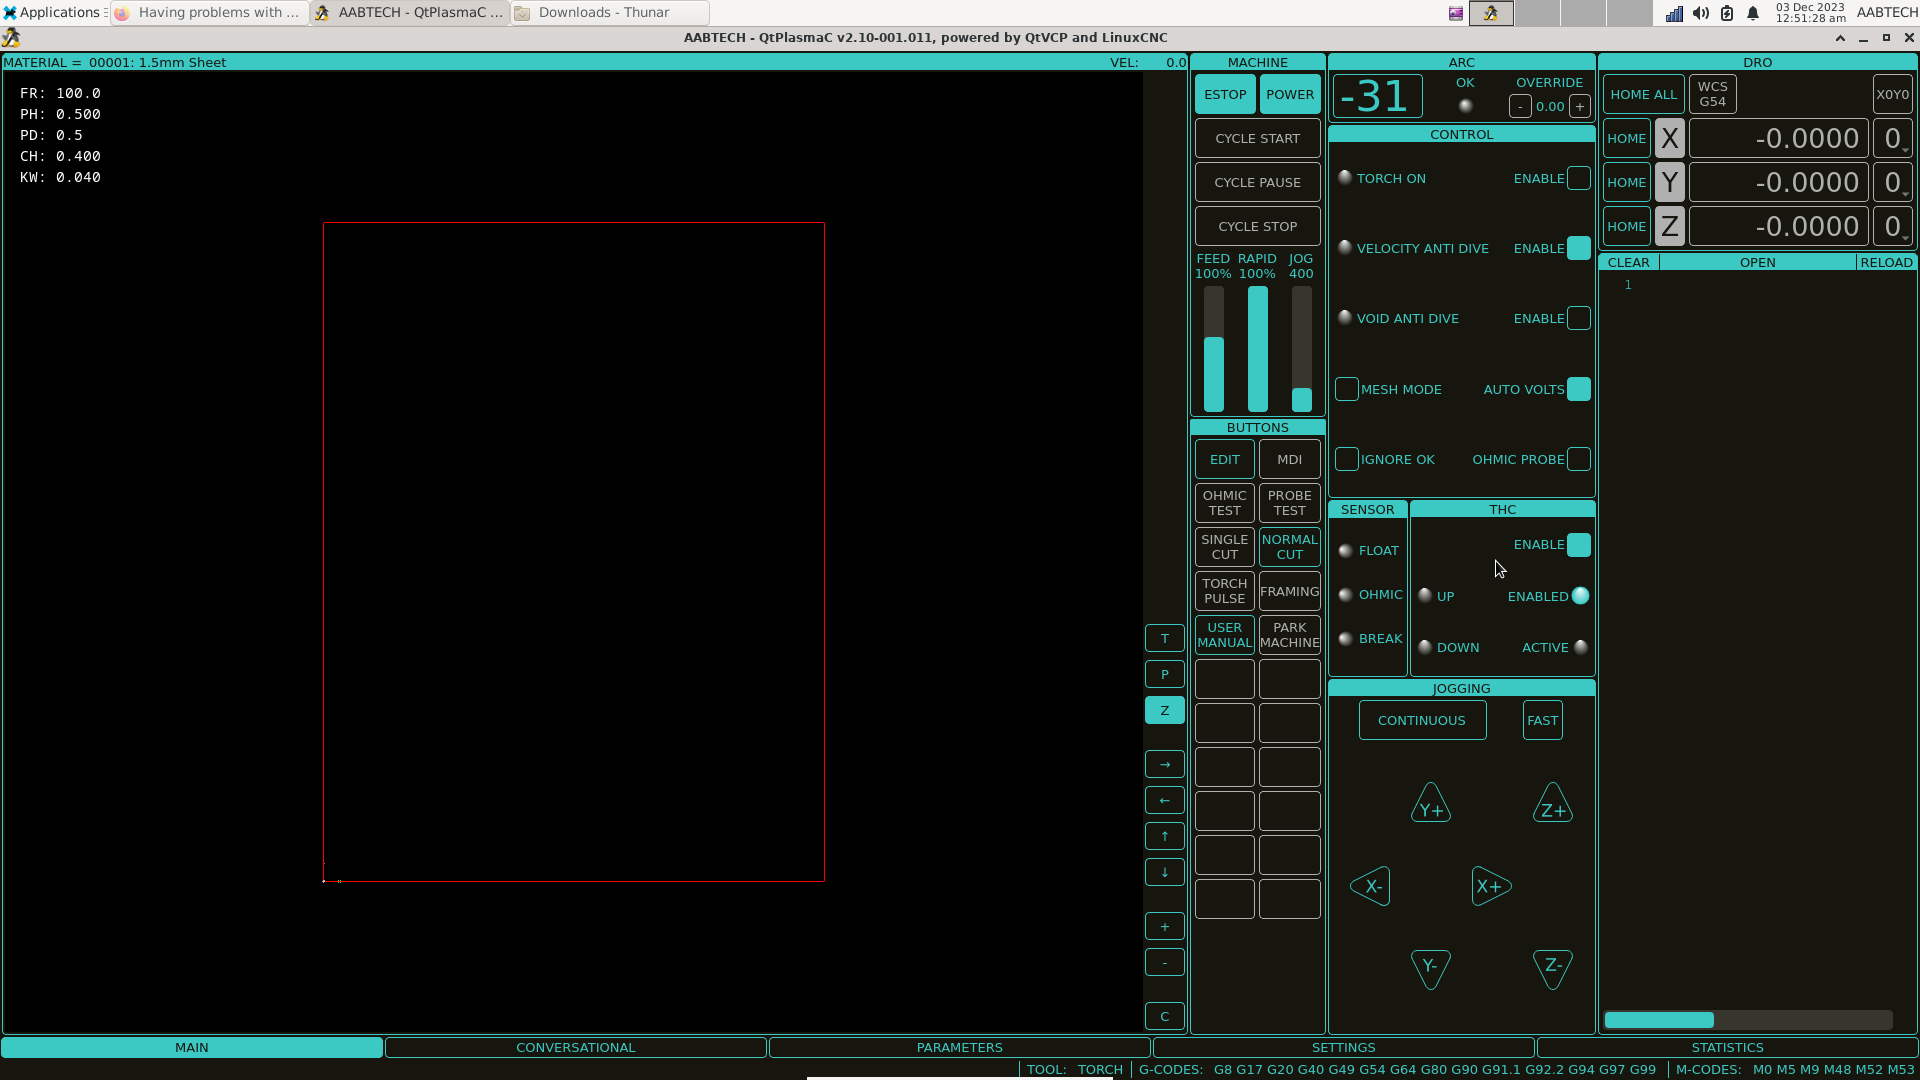Switch to the Main tab

click(192, 1047)
